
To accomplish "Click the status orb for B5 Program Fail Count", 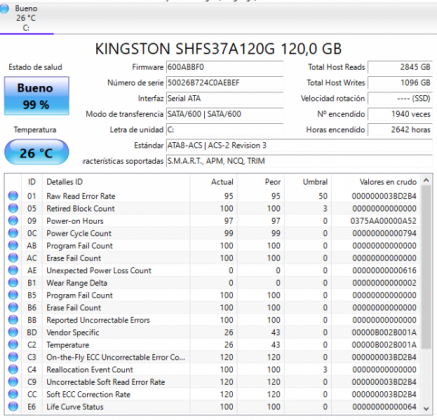I will click(x=13, y=295).
